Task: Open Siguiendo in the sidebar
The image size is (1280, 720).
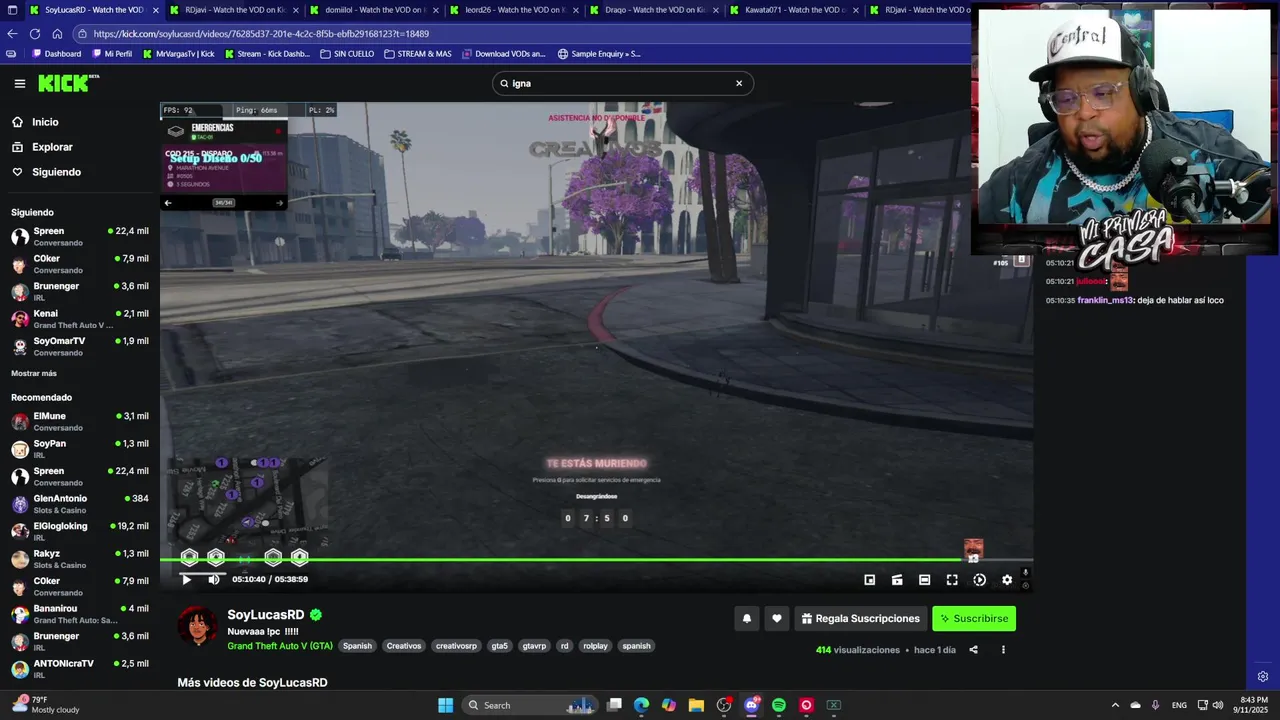Action: pos(56,172)
